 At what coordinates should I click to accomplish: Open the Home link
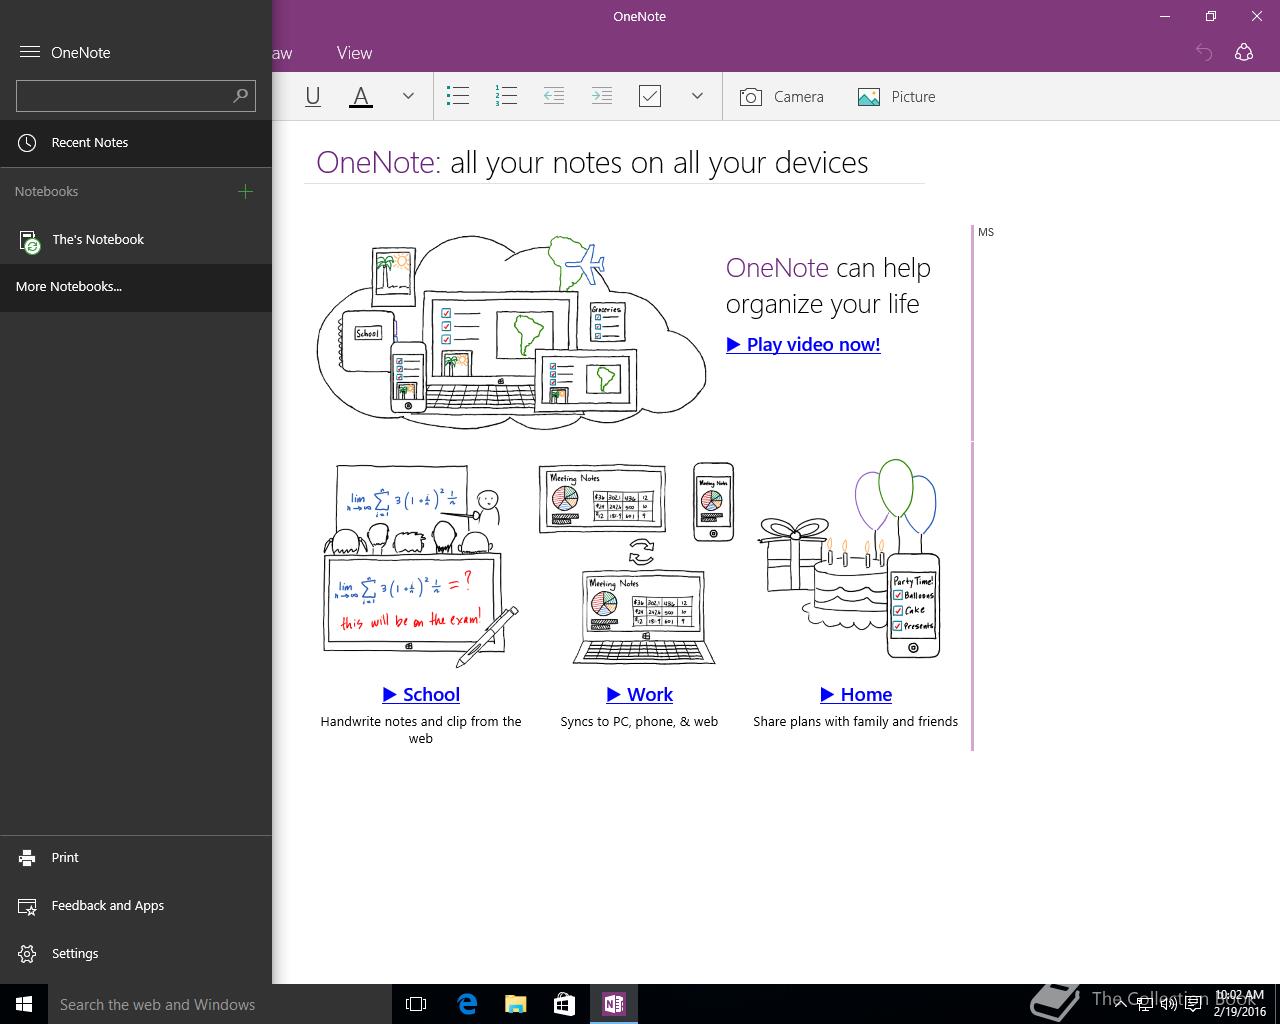(x=856, y=694)
